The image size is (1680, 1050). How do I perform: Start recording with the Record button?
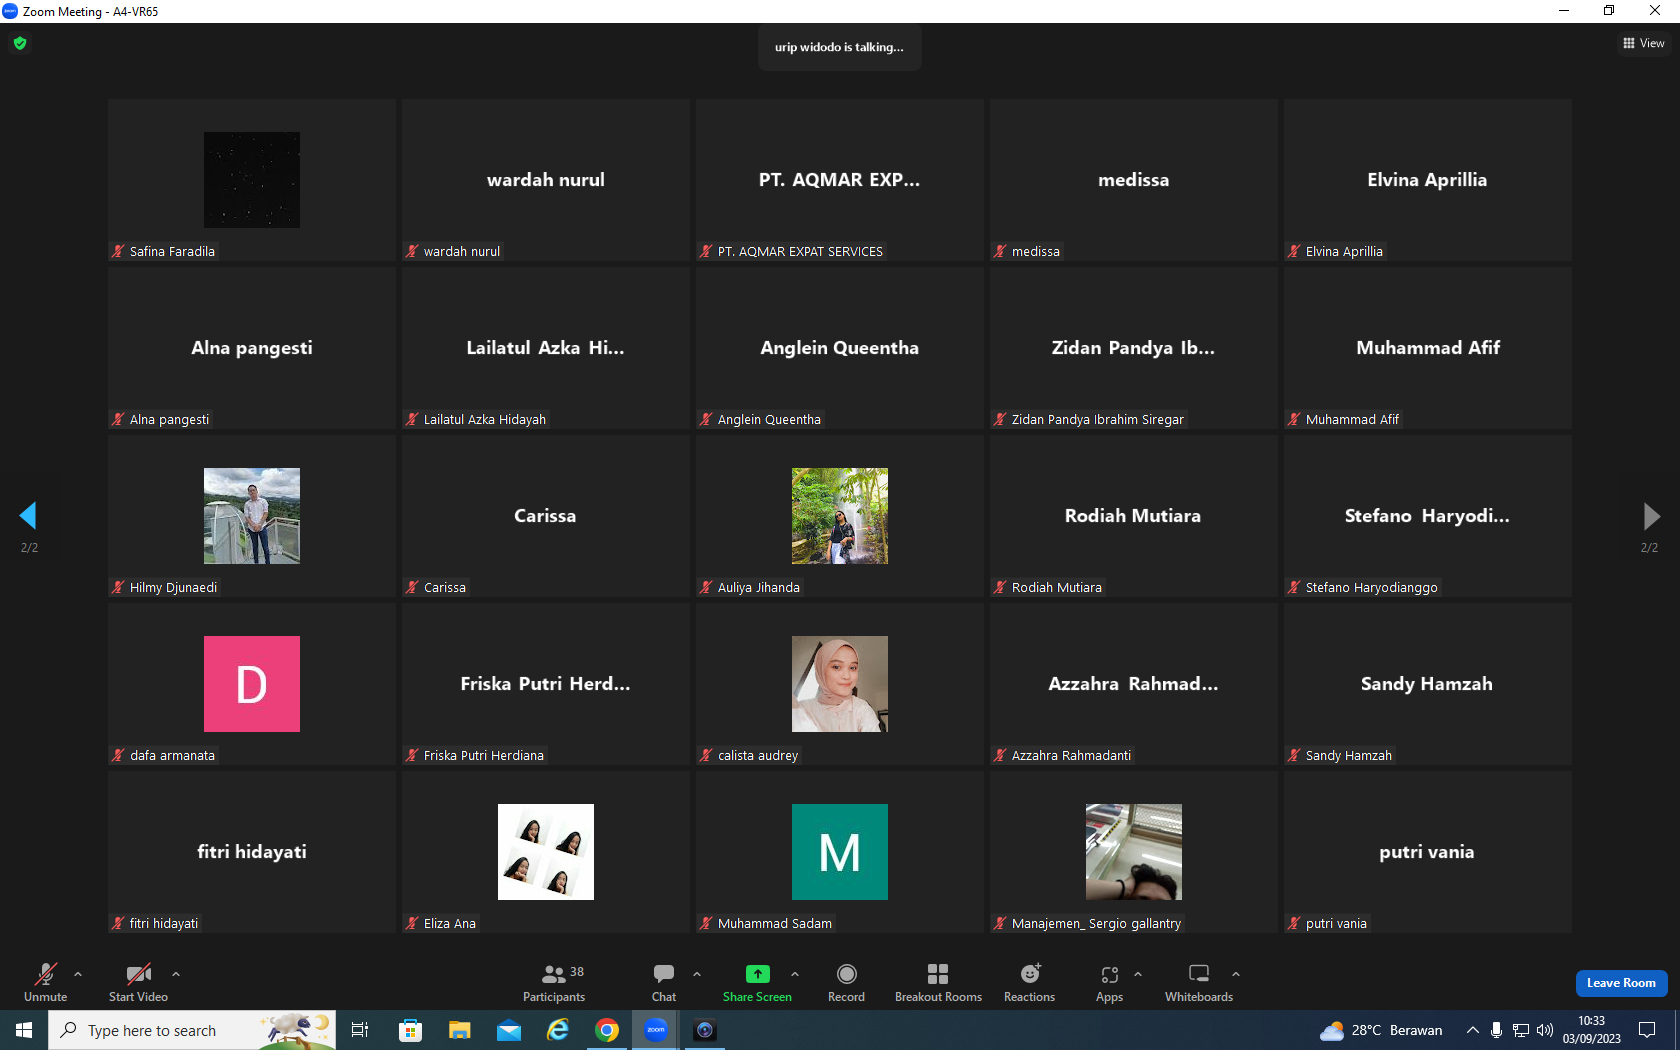[846, 983]
